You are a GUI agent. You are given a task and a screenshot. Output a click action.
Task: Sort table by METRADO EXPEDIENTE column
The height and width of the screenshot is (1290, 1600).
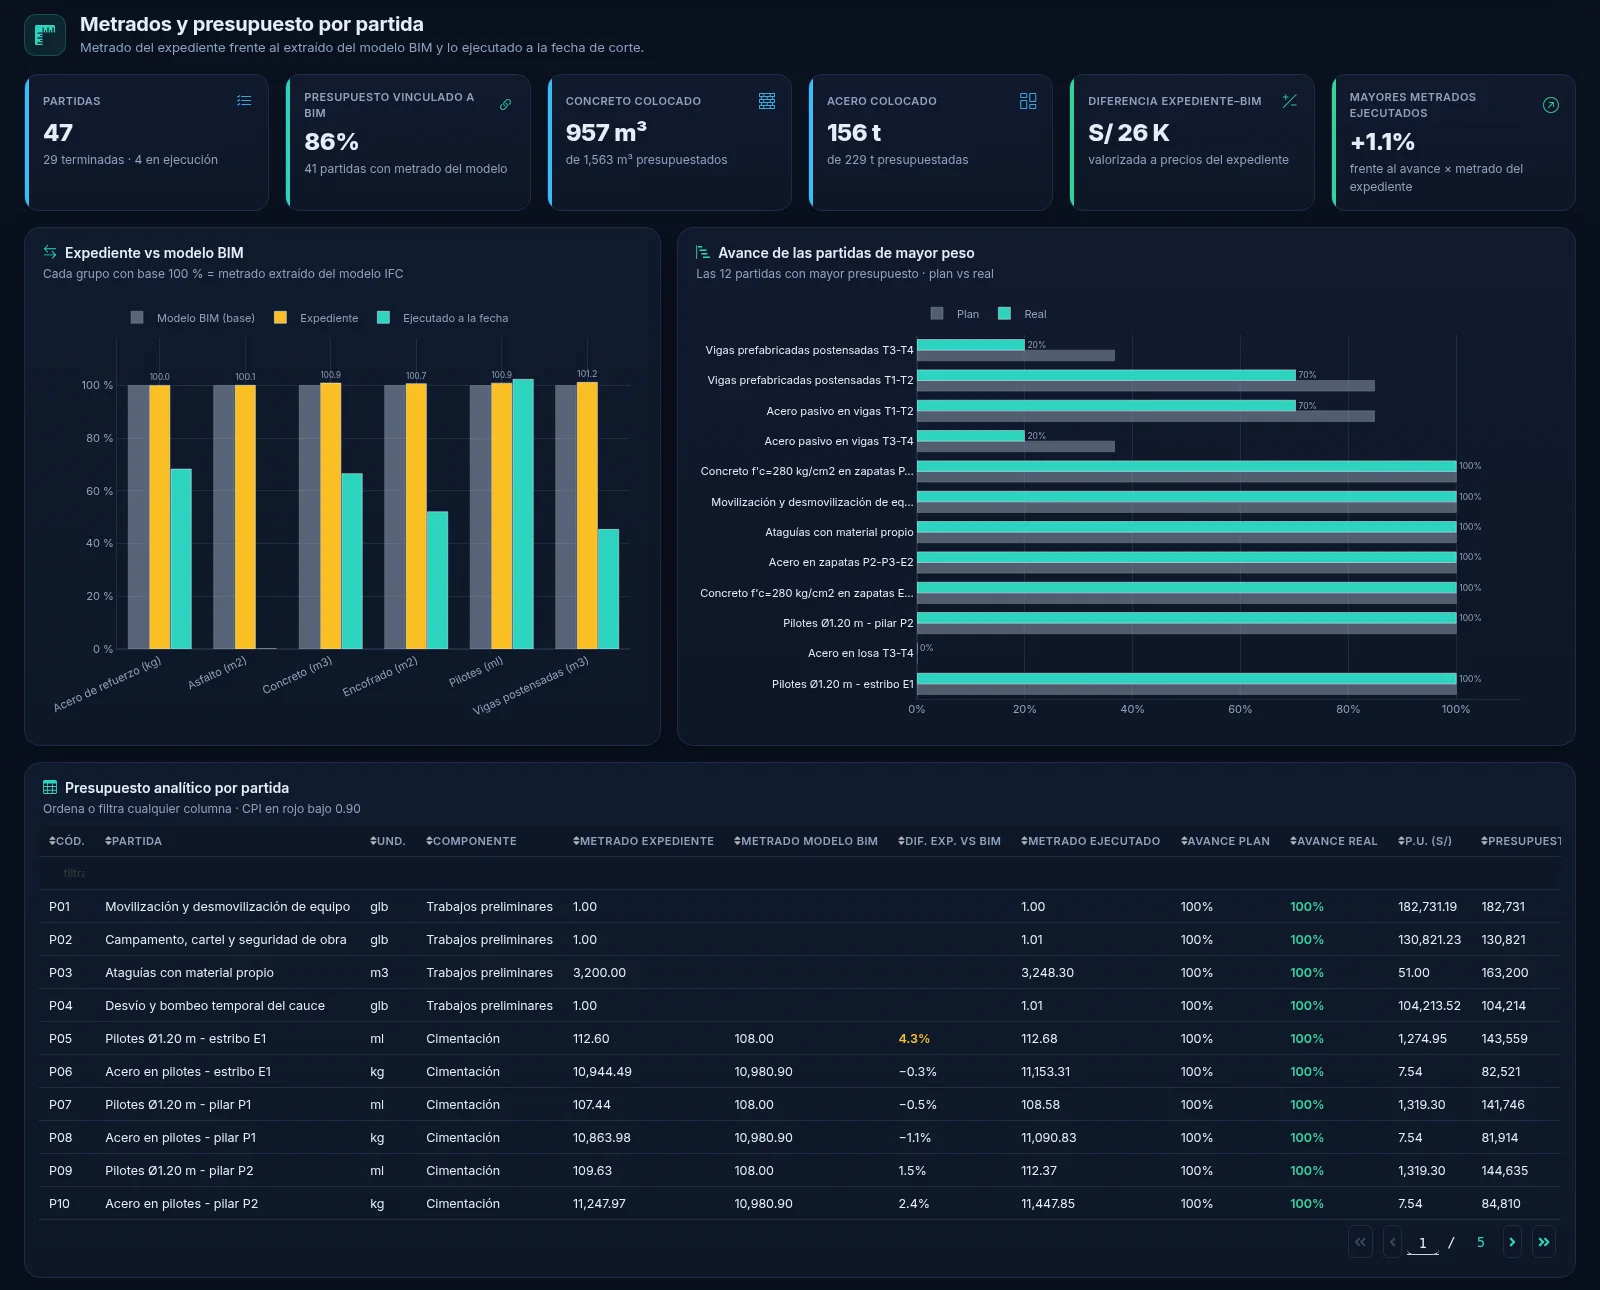coord(643,841)
